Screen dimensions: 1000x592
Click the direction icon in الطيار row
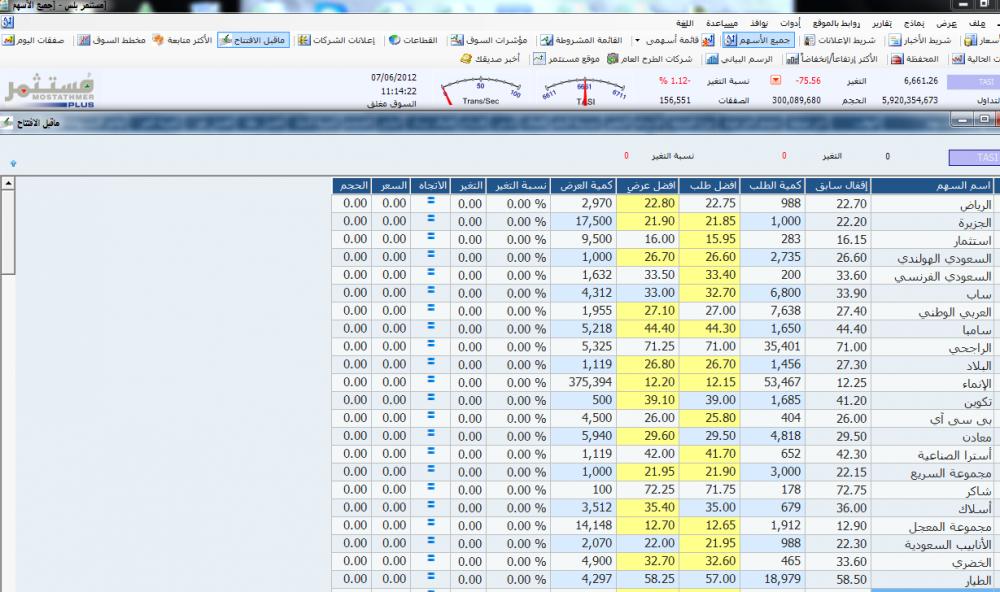click(x=430, y=576)
